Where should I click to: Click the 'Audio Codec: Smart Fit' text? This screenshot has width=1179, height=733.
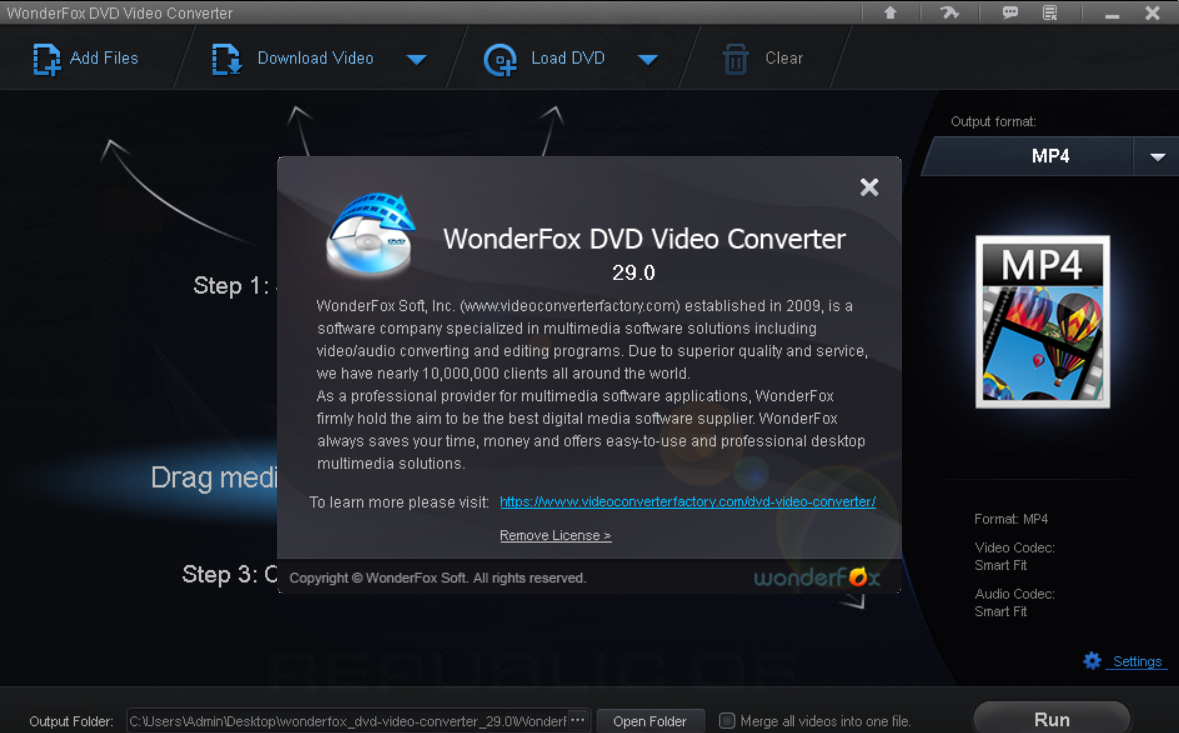[1014, 602]
